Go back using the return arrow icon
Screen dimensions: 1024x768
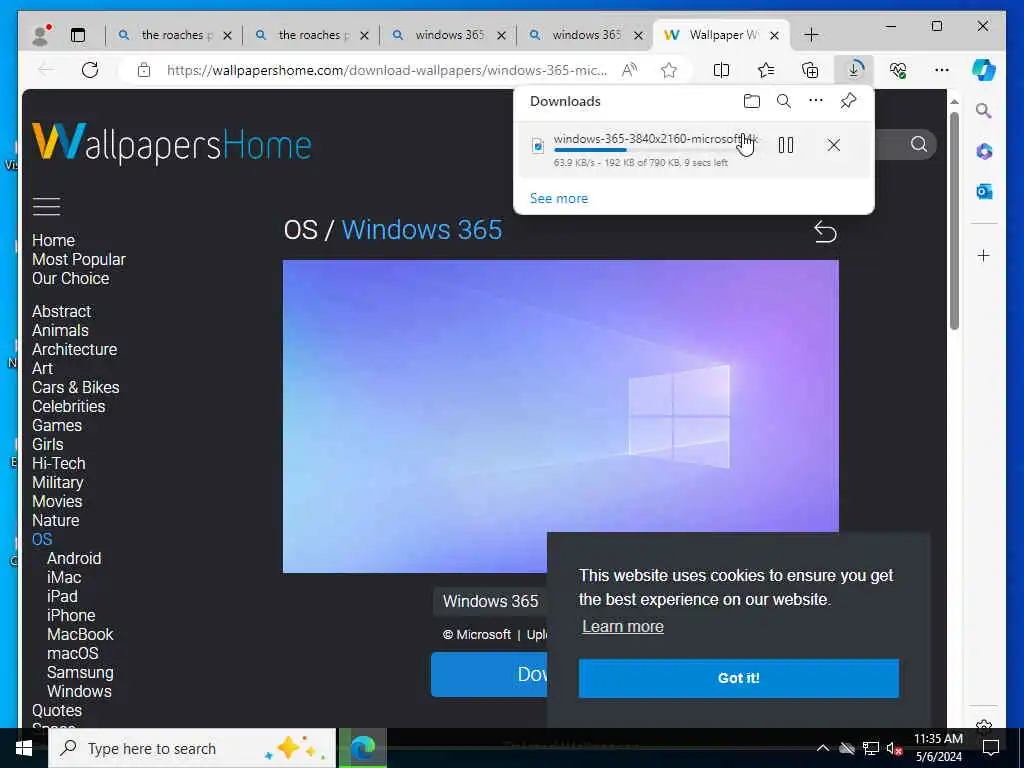[x=825, y=231]
